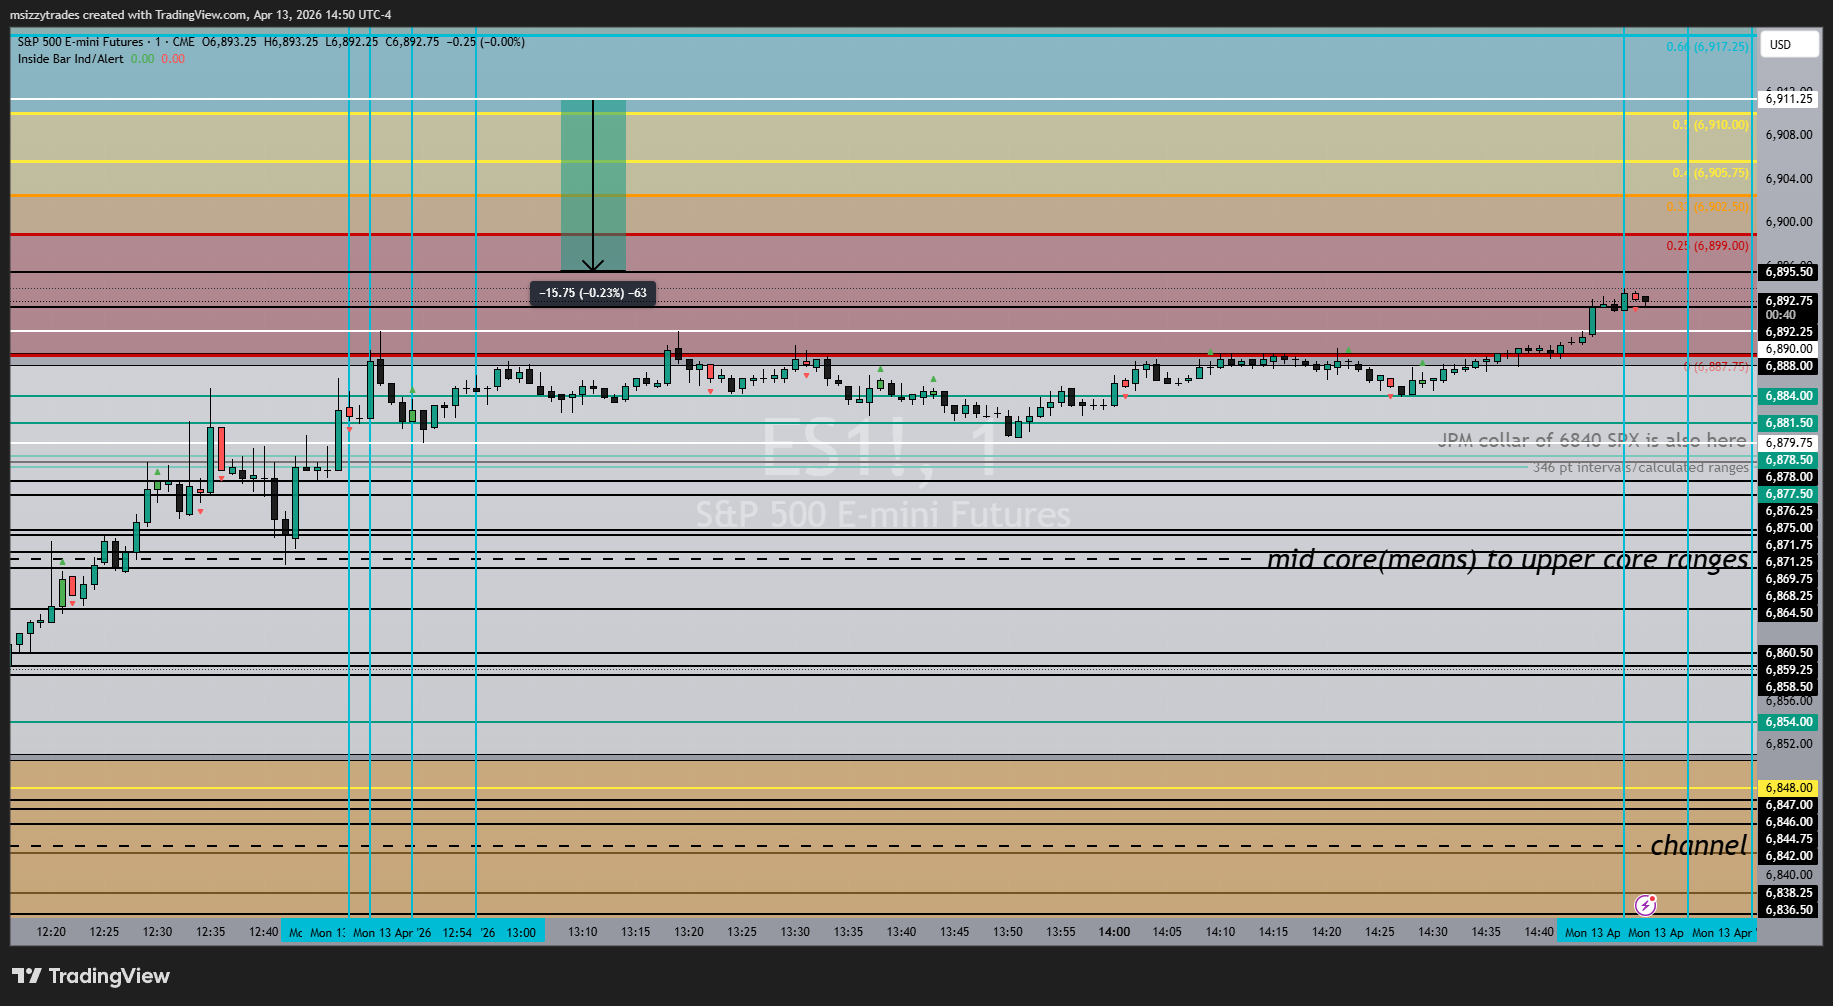Viewport: 1833px width, 1006px height.
Task: Click the green 6,884.00 price label
Action: (x=1789, y=396)
